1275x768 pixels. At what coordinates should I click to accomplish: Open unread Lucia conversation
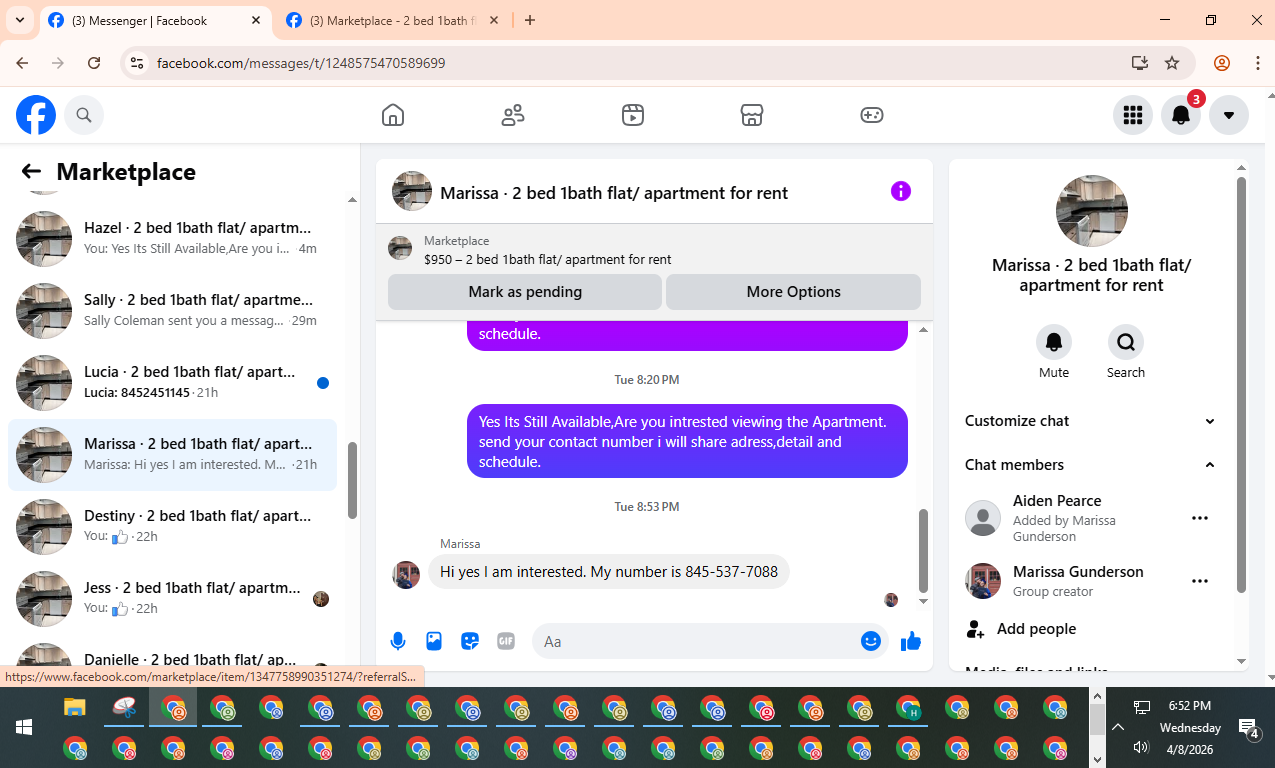[172, 383]
